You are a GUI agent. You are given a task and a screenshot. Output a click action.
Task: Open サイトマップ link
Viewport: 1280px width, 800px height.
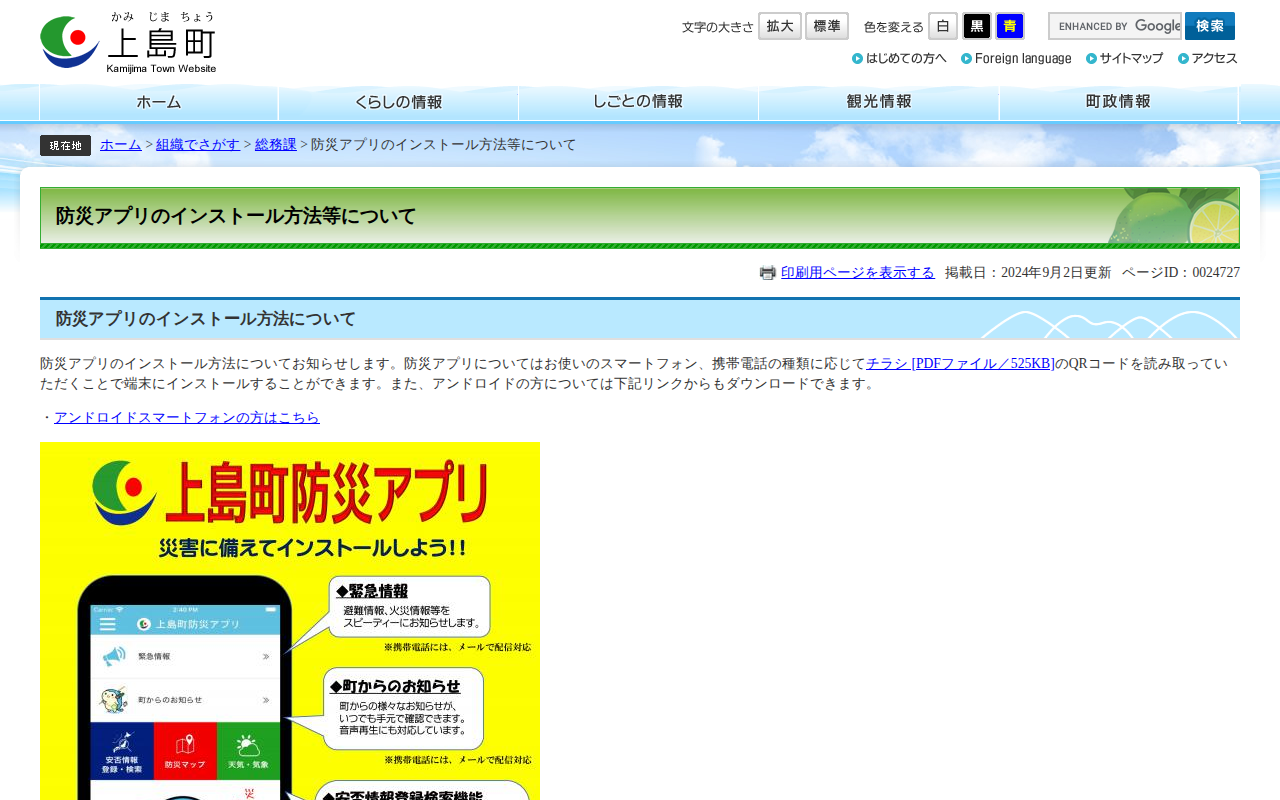(x=1125, y=58)
